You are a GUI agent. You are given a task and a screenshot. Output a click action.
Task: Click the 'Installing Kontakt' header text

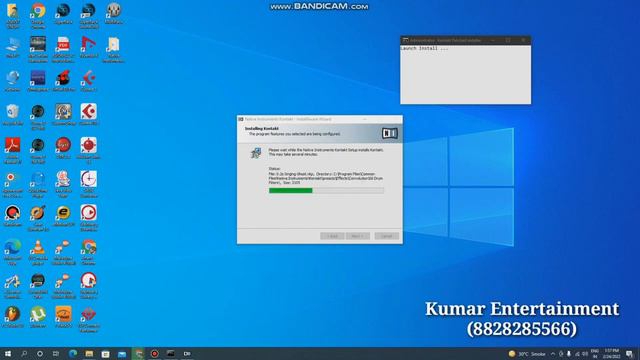click(x=262, y=129)
